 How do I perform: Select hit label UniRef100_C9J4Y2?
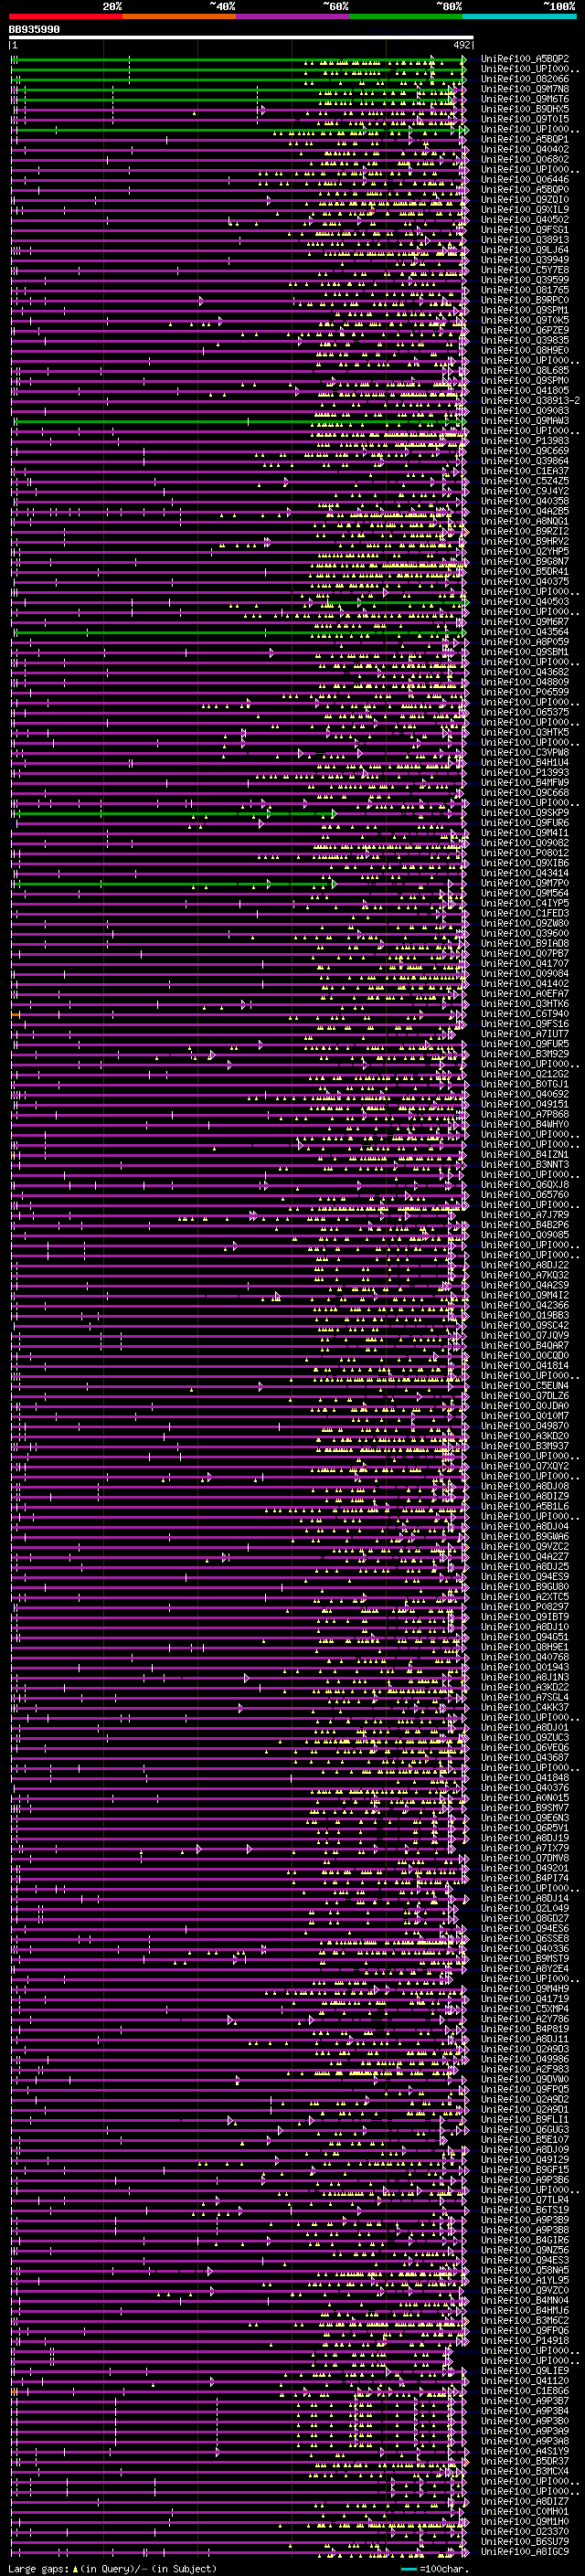[525, 491]
